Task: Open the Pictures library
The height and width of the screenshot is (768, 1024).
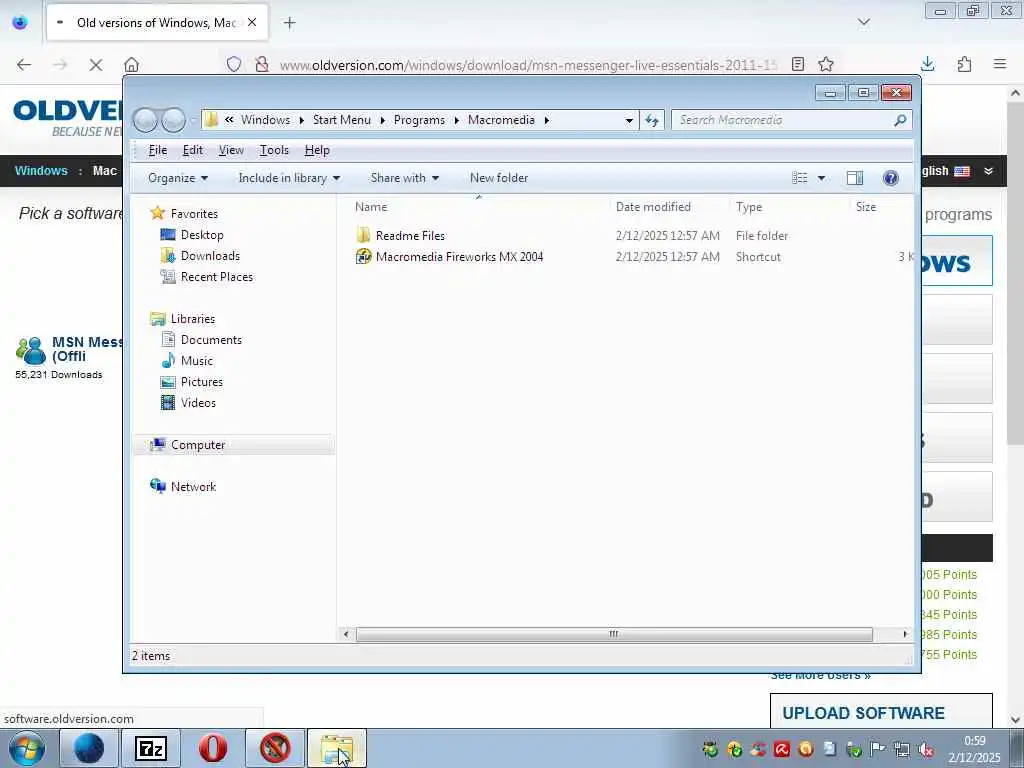Action: (201, 381)
